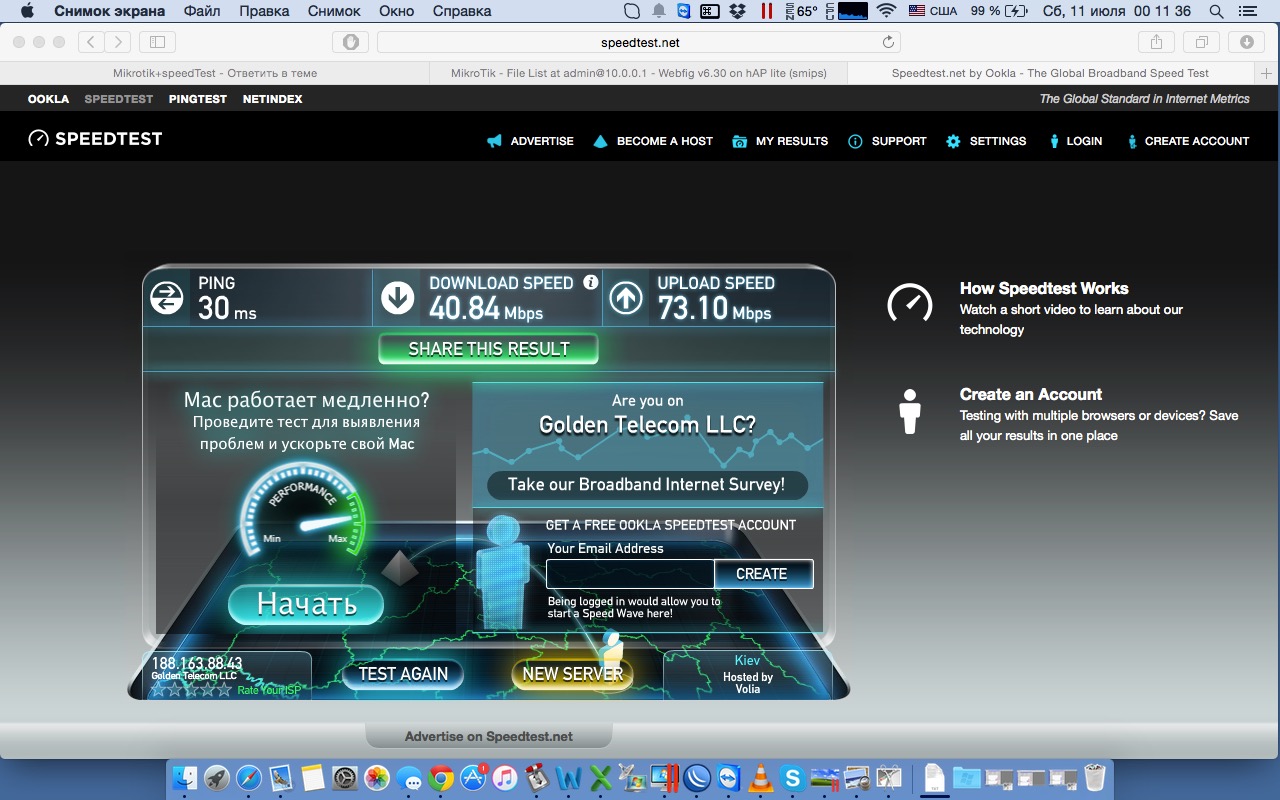
Task: Click in the Your Email Address field
Action: (x=630, y=574)
